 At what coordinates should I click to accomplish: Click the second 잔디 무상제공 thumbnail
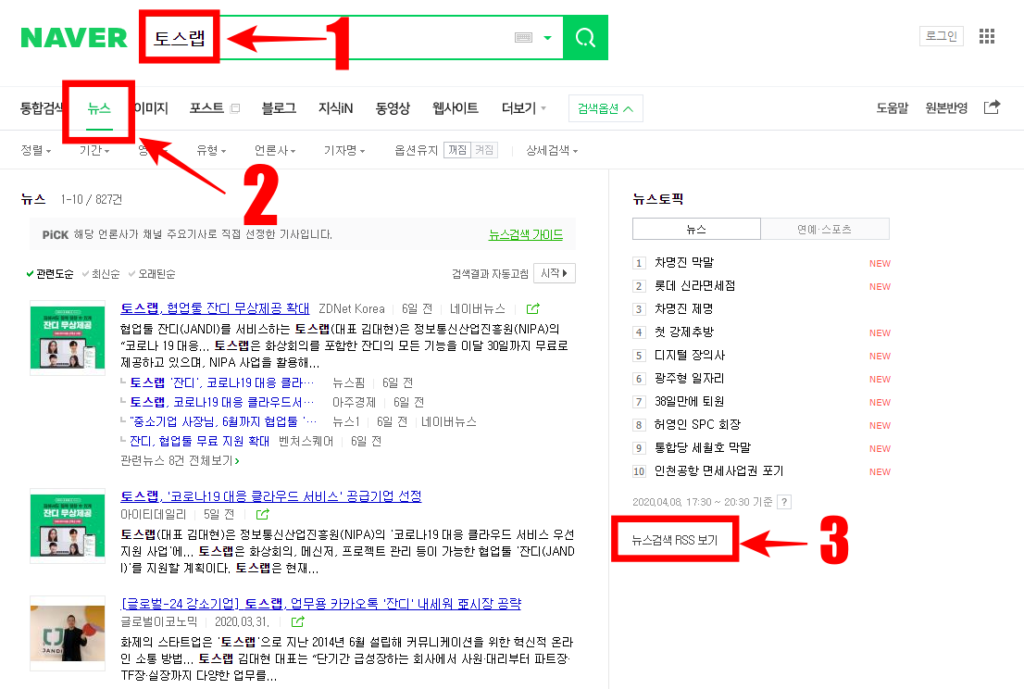tap(67, 526)
